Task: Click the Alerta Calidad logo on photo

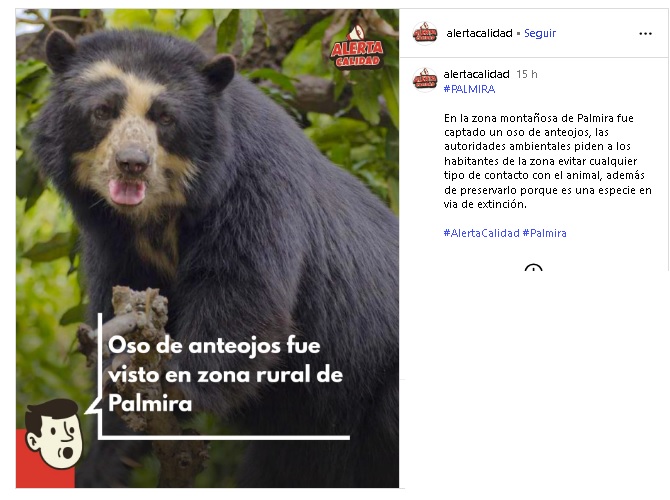Action: click(357, 48)
